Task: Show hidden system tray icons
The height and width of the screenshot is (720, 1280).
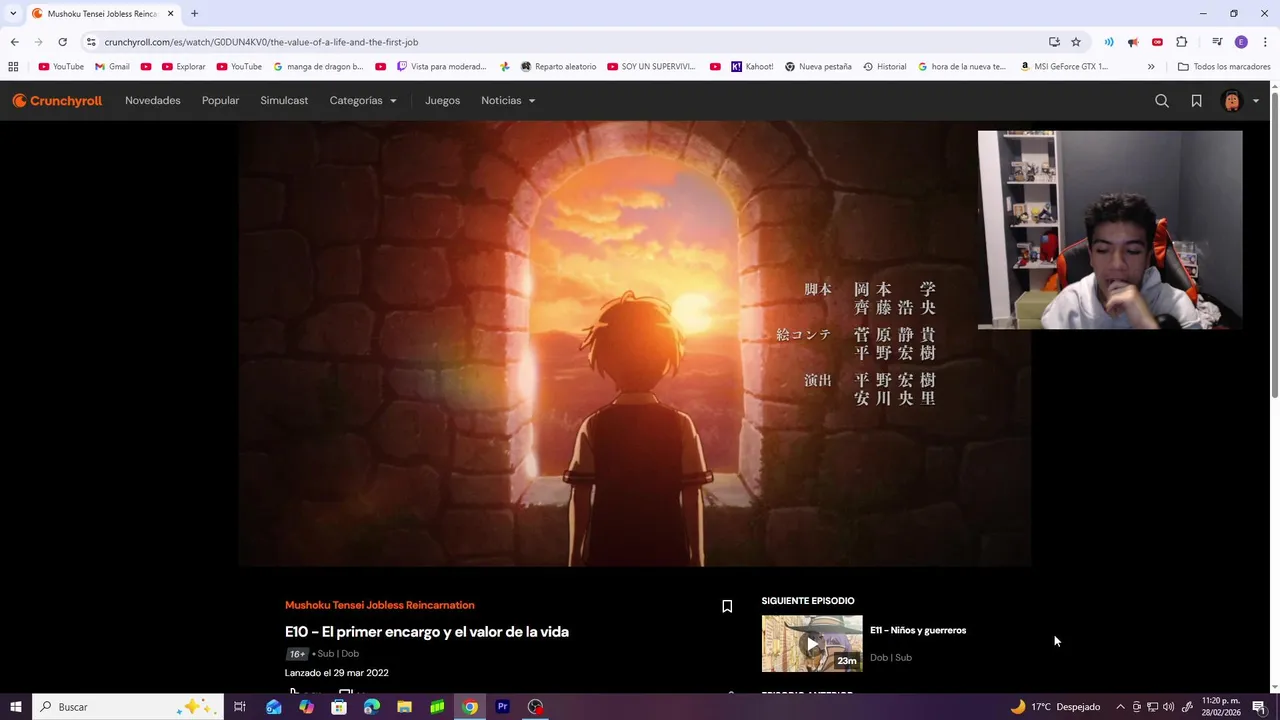Action: 1120,707
